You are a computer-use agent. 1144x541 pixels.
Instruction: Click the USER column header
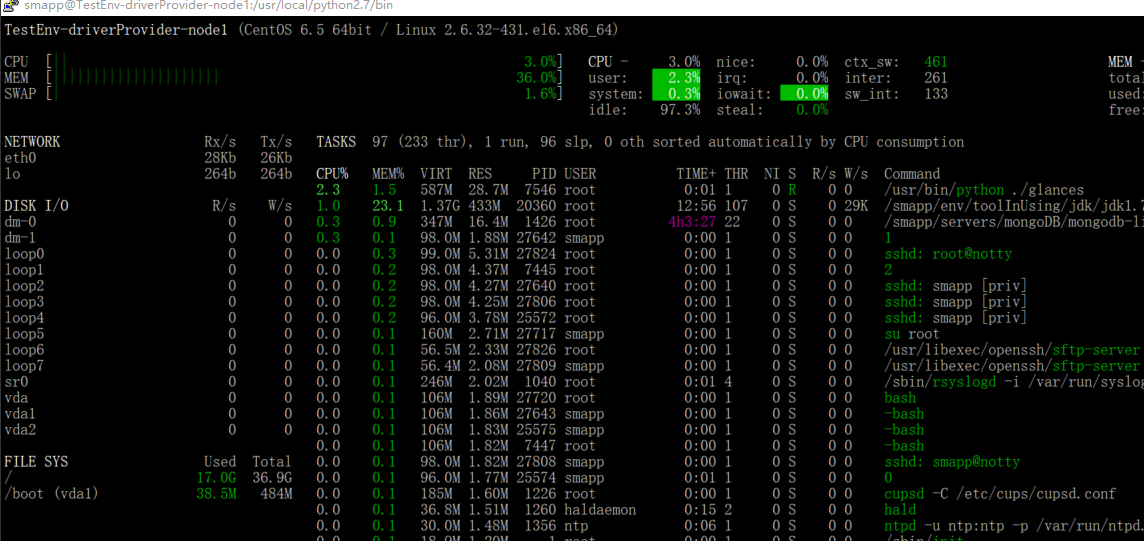(x=580, y=174)
